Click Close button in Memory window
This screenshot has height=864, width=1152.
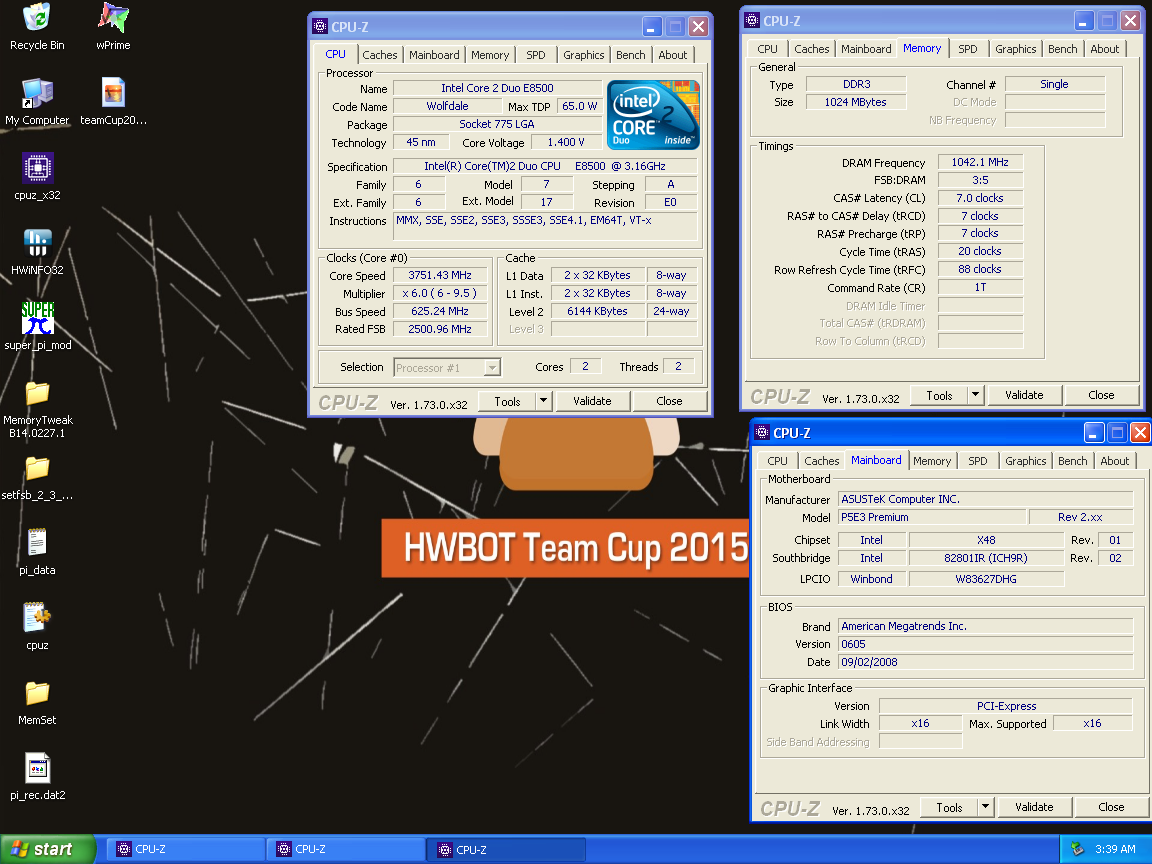coord(1101,395)
